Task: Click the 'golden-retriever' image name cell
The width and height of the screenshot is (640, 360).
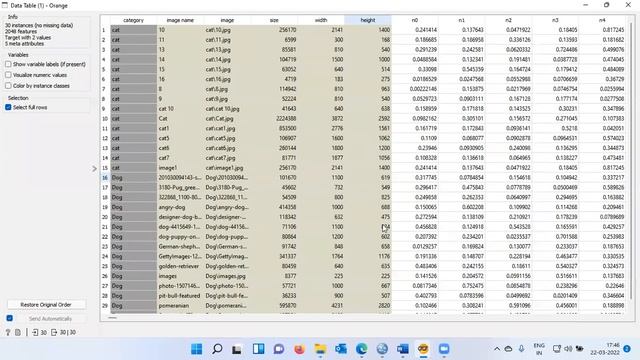Action: (x=180, y=267)
